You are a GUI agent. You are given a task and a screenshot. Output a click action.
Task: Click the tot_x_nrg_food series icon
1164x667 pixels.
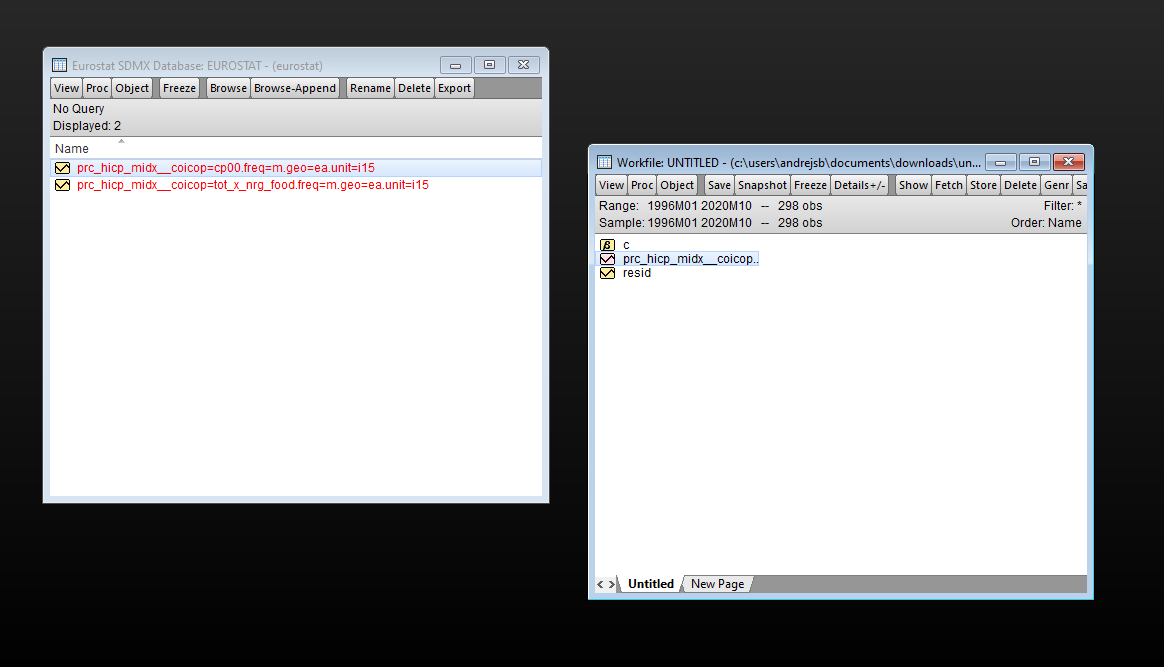pos(62,185)
